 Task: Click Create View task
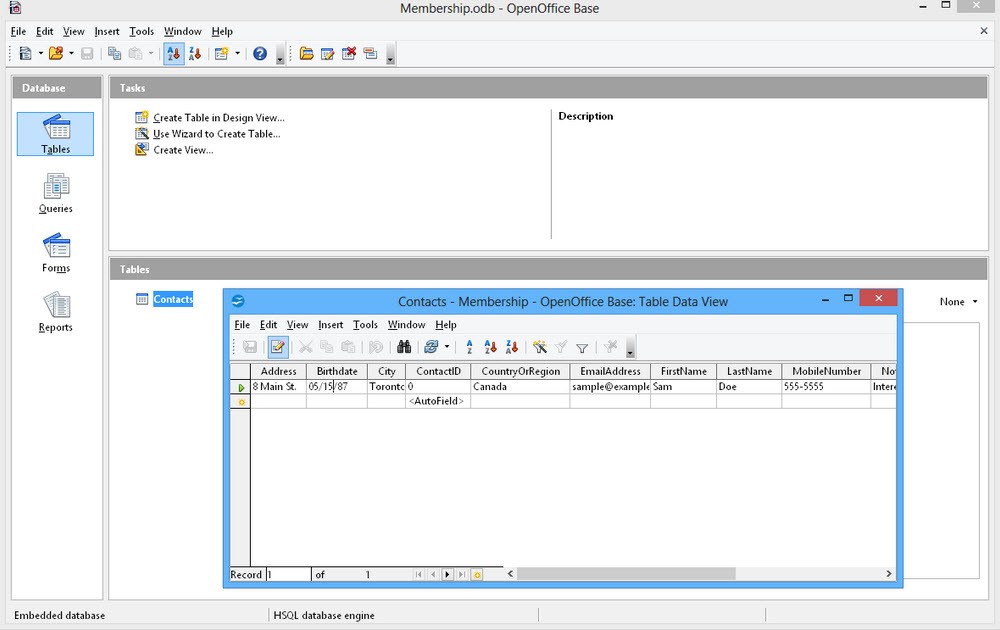pyautogui.click(x=183, y=150)
